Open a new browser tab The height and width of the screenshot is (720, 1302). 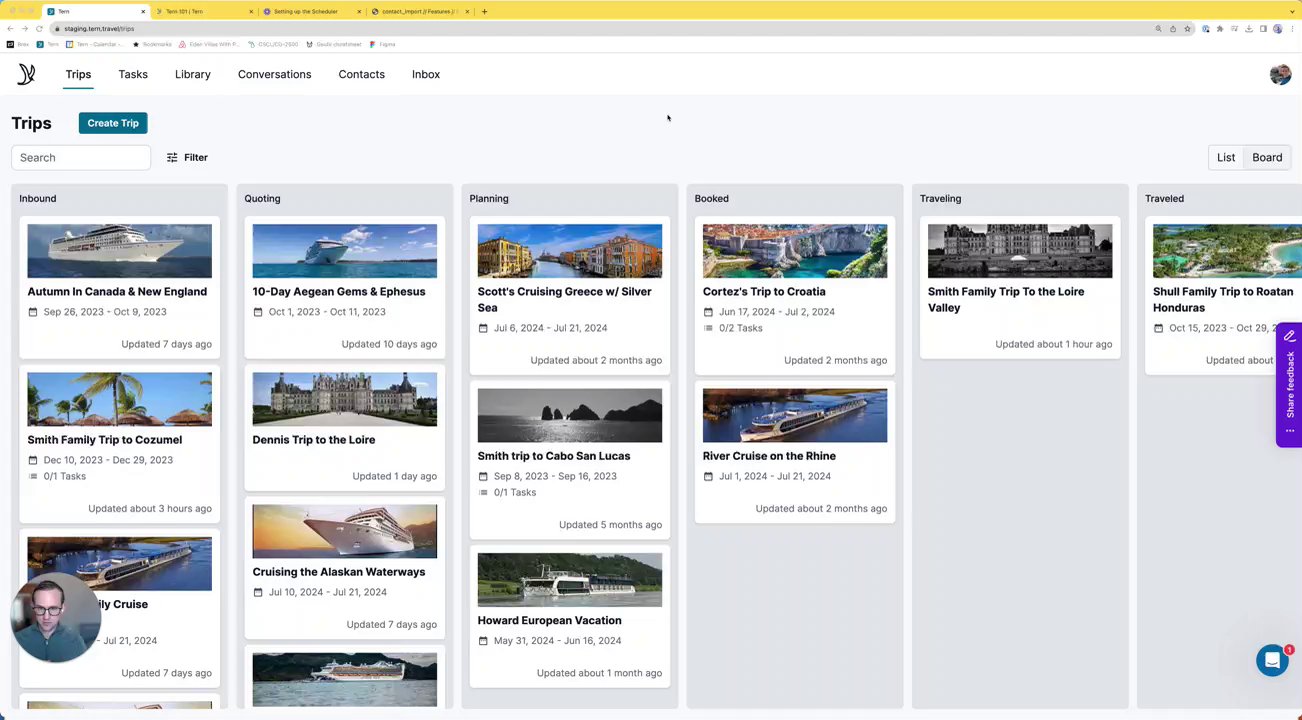click(484, 12)
